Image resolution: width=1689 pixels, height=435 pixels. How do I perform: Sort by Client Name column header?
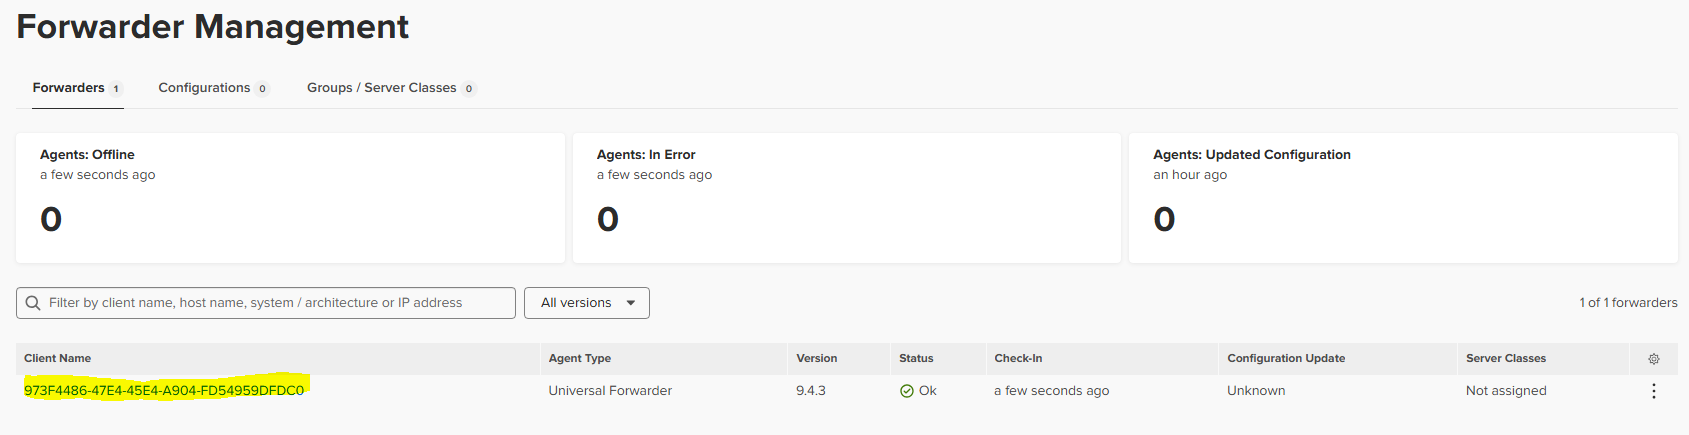(x=57, y=358)
